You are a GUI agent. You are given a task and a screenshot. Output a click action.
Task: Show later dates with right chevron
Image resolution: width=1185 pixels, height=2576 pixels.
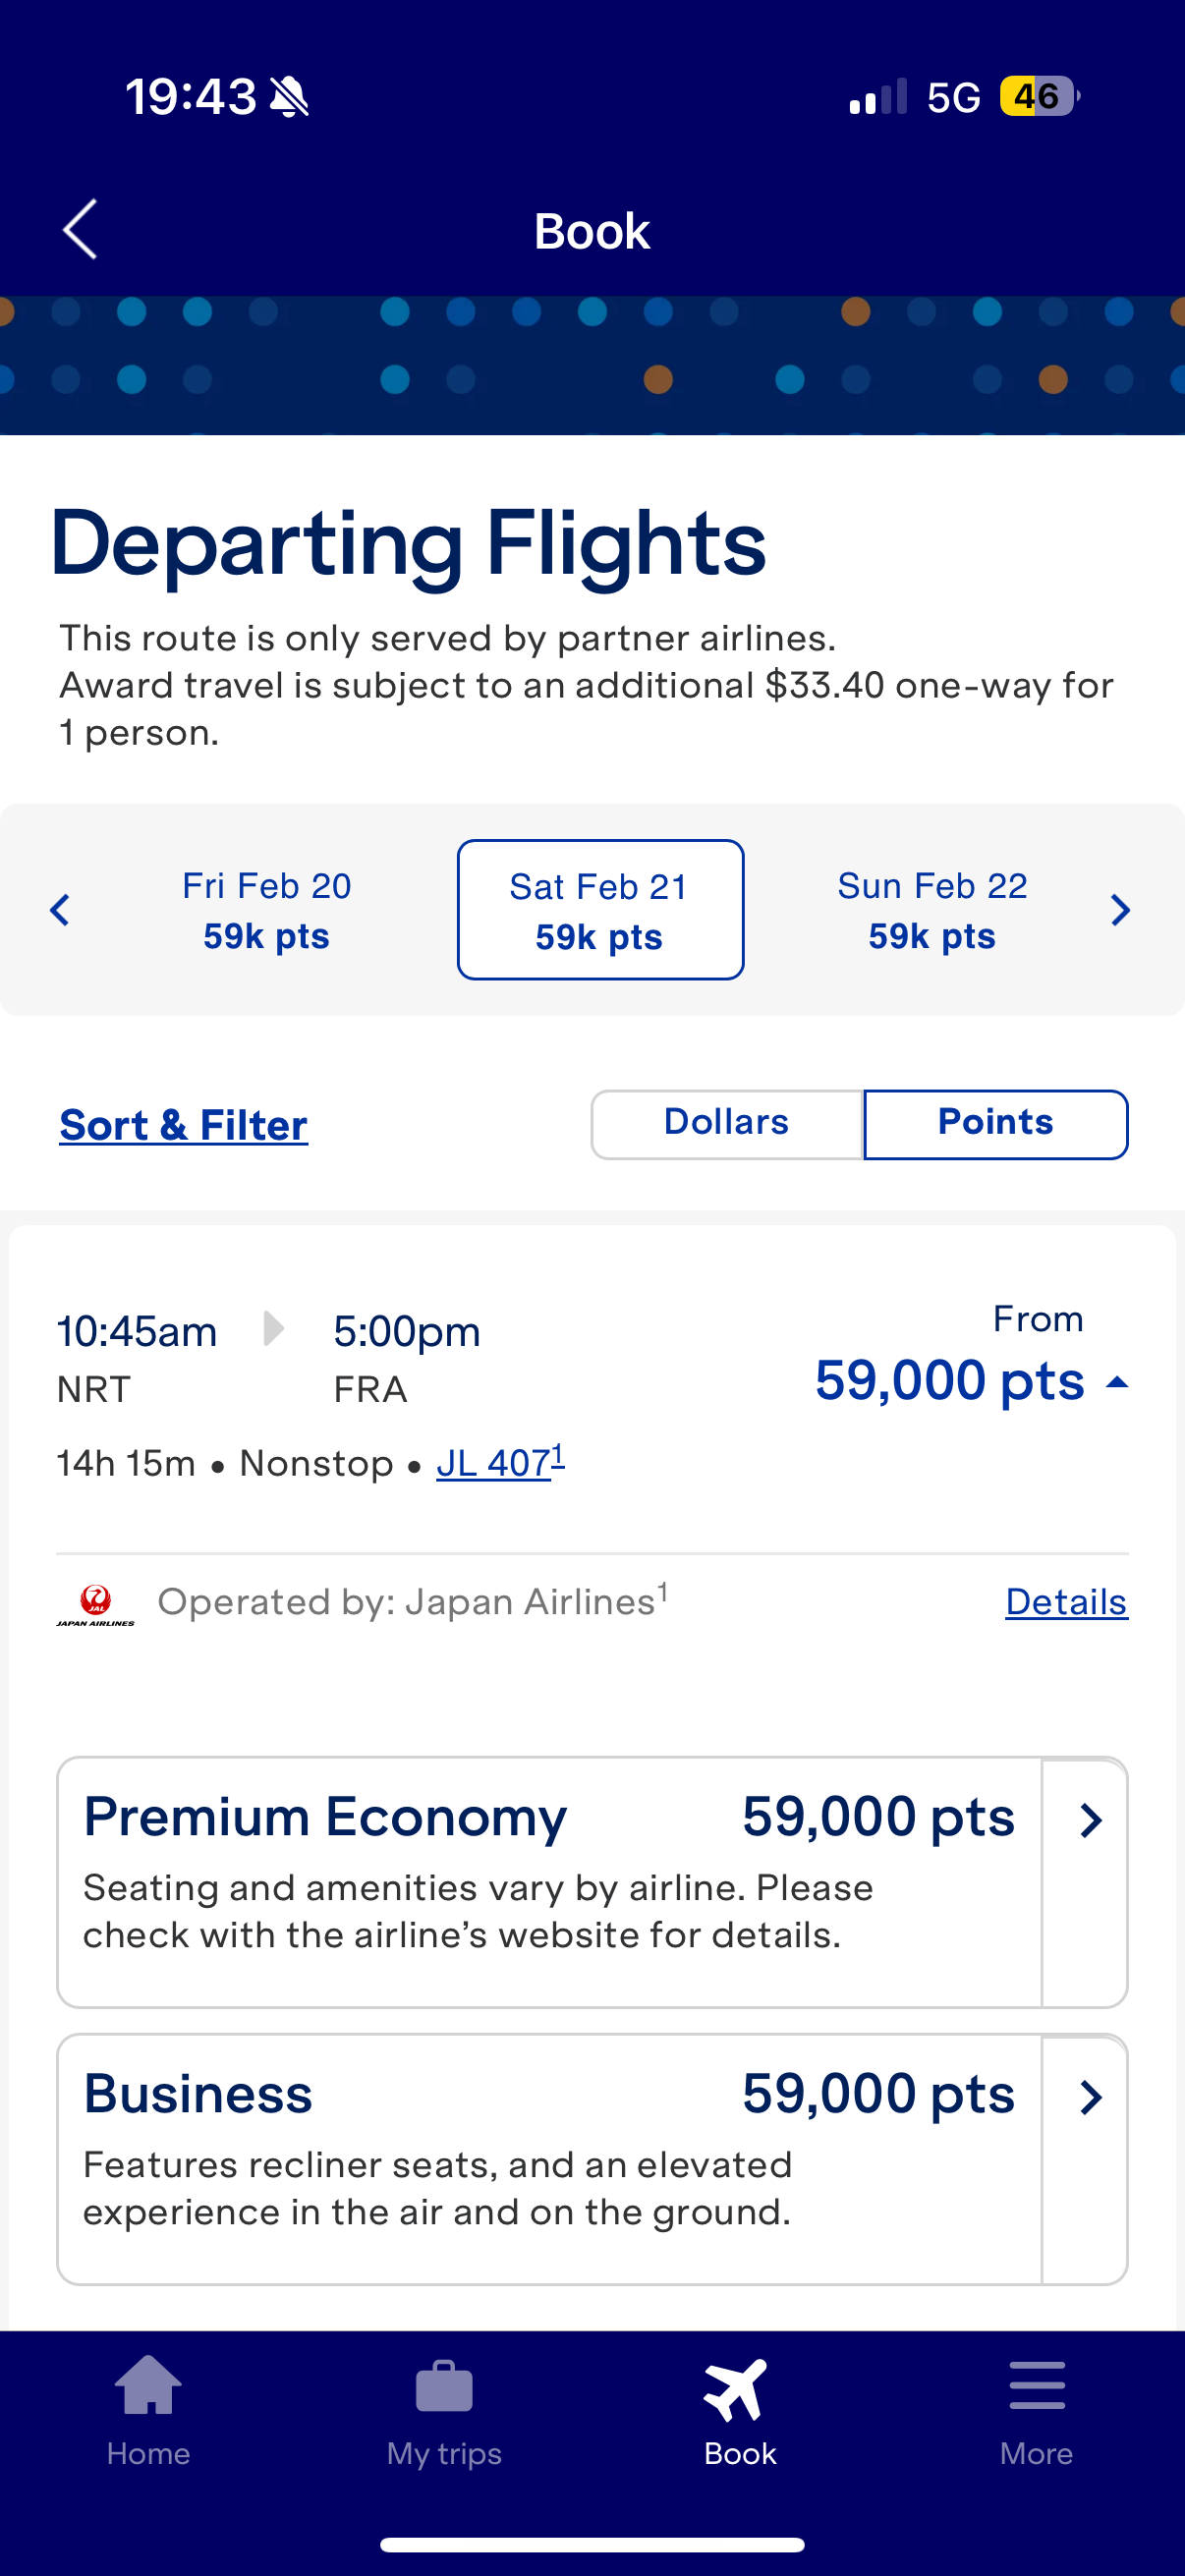click(x=1120, y=910)
